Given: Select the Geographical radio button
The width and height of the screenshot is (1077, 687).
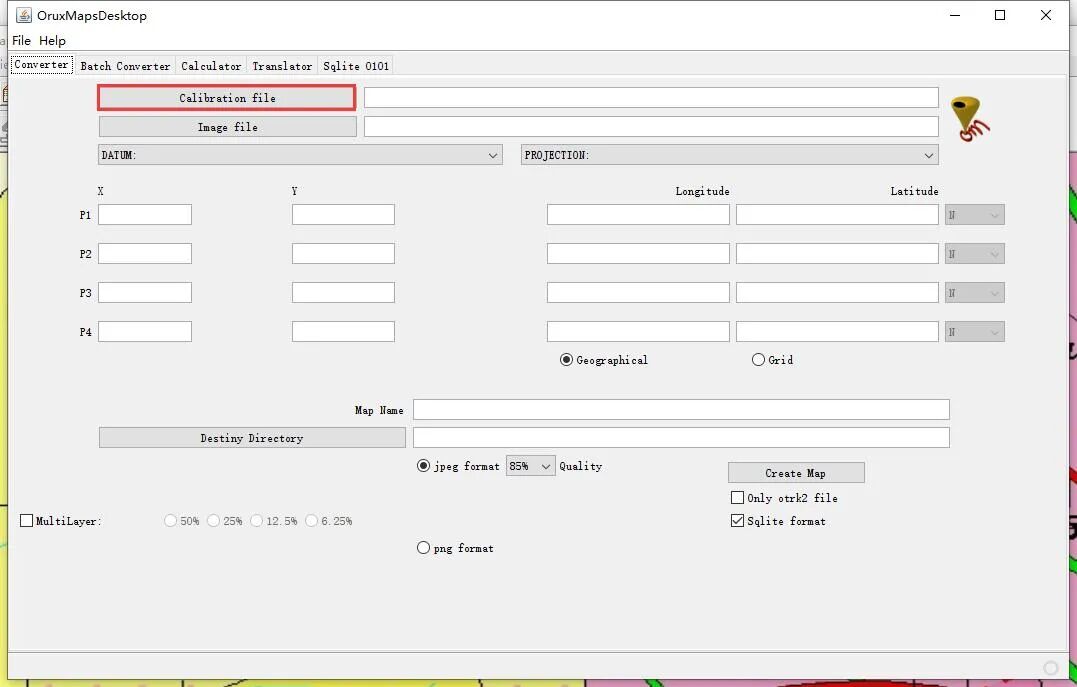Looking at the screenshot, I should pos(566,360).
